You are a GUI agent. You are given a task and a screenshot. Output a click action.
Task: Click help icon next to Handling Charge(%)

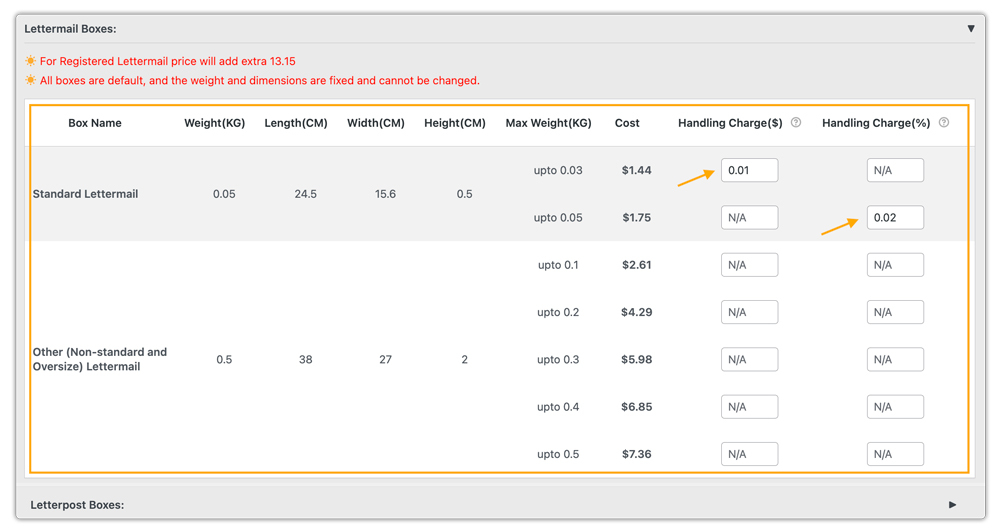[944, 123]
